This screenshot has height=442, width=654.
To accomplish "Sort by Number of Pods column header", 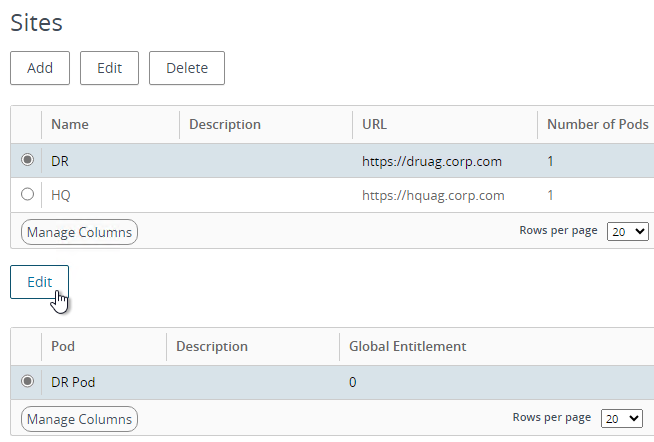I will point(597,124).
